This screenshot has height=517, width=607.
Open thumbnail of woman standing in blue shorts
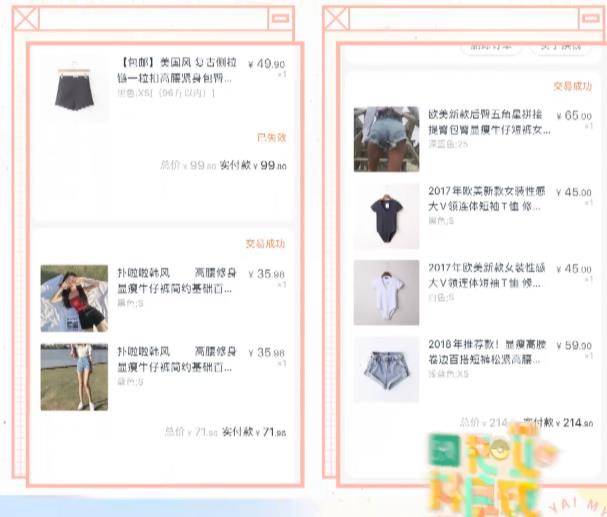(74, 376)
